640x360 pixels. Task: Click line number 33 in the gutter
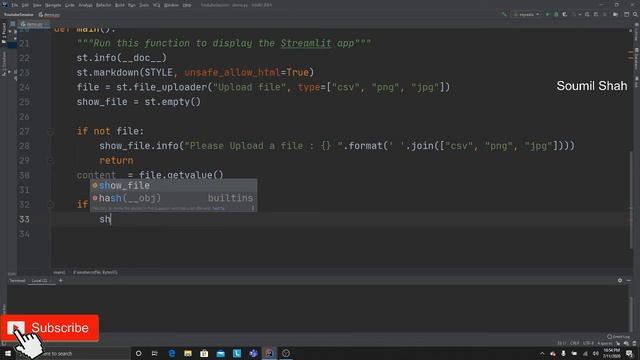click(24, 219)
